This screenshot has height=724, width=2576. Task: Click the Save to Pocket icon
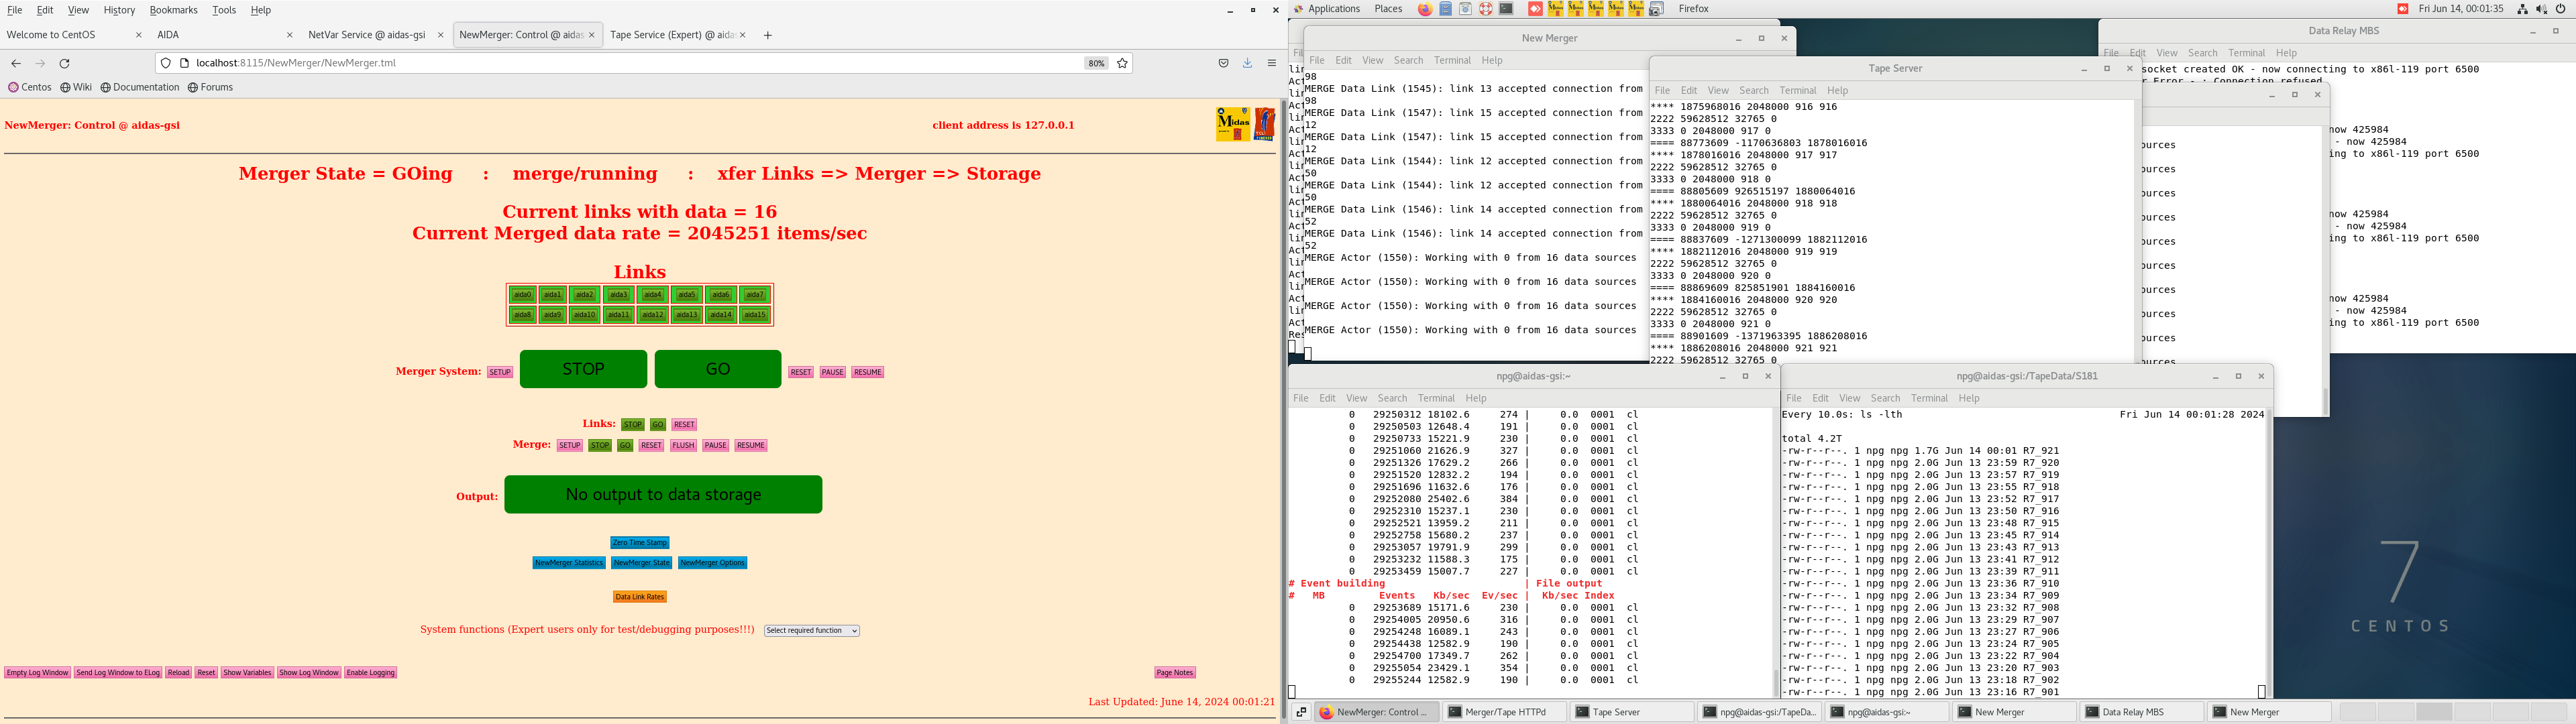(1223, 63)
